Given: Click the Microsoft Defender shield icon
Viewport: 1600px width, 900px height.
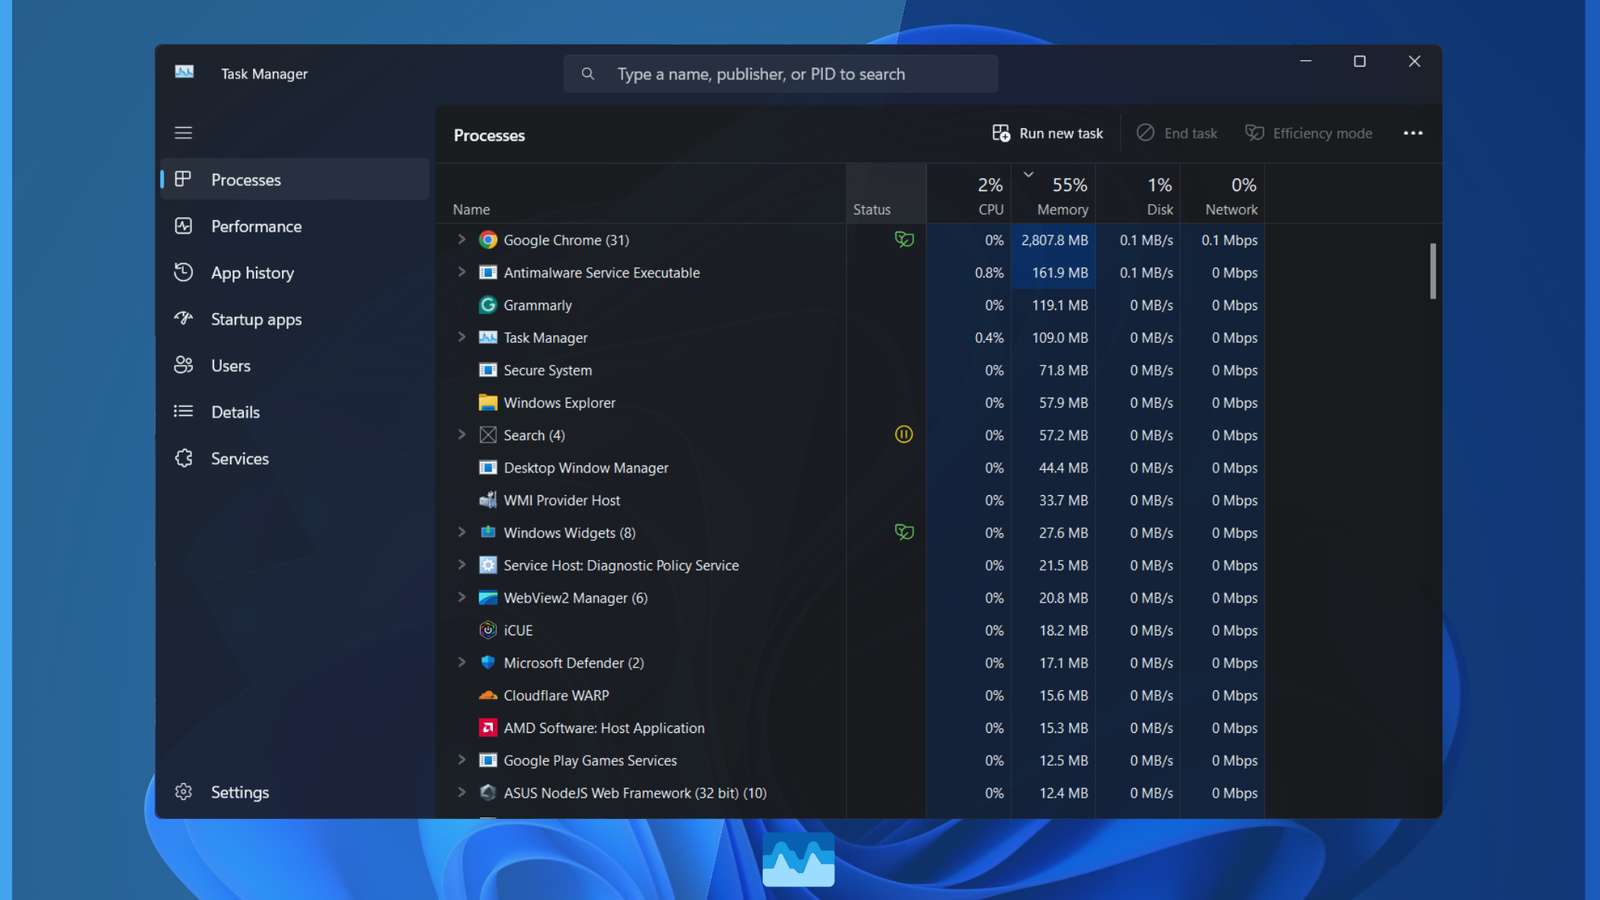Looking at the screenshot, I should (488, 663).
